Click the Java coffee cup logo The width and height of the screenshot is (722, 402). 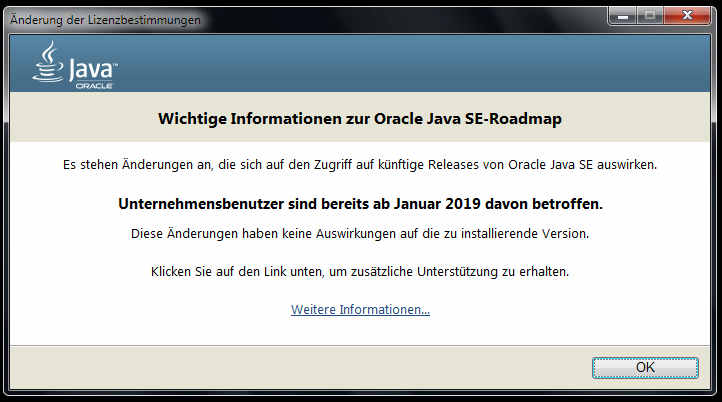click(47, 64)
